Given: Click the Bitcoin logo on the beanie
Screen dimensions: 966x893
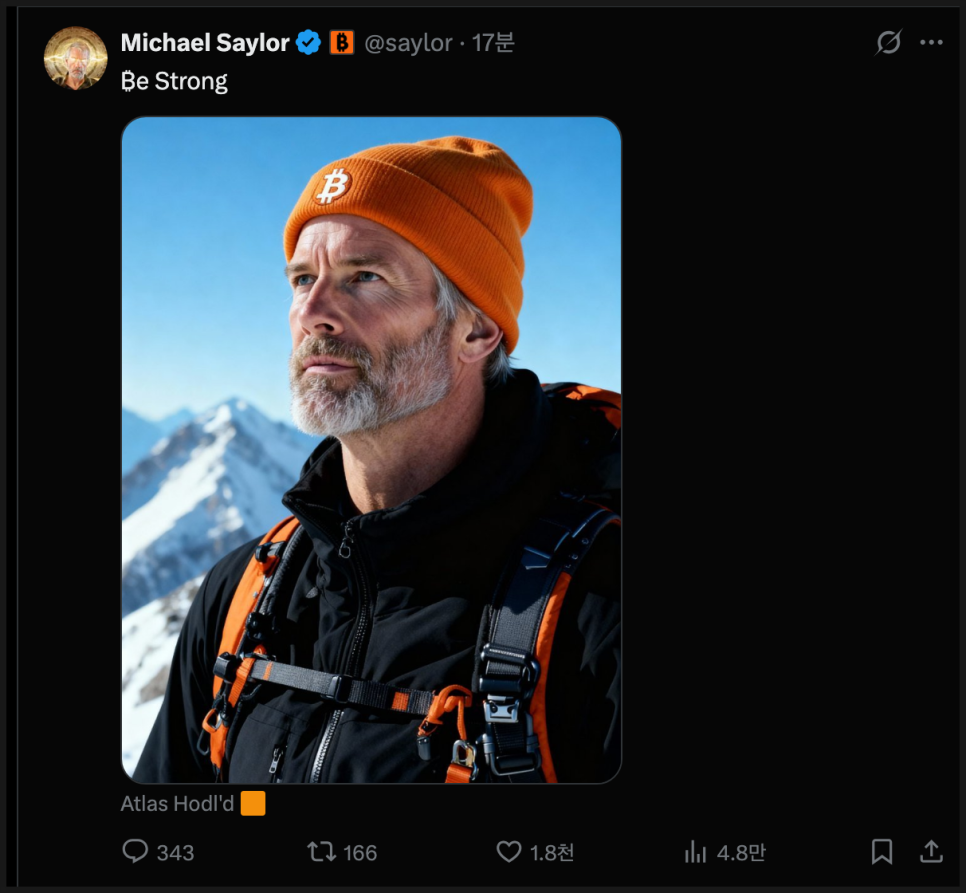Looking at the screenshot, I should point(333,185).
